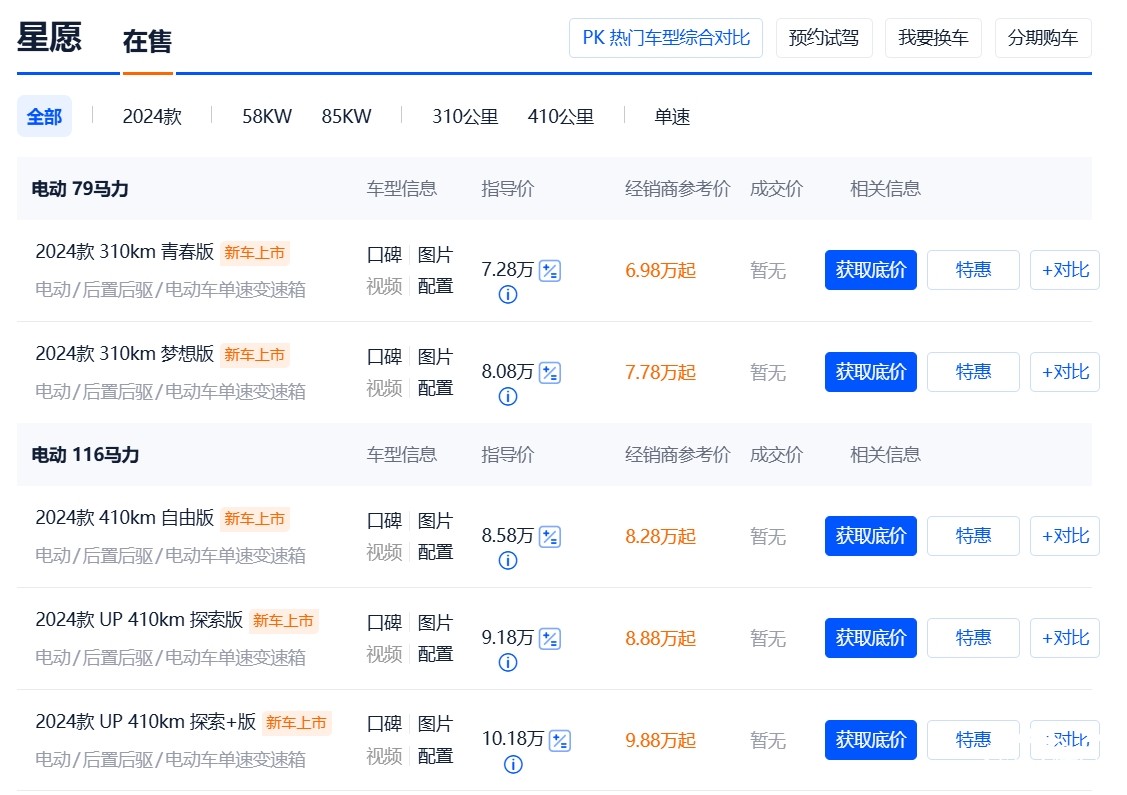Open price calculator icon beside 8.08万
This screenshot has height=795, width=1127.
click(x=550, y=373)
